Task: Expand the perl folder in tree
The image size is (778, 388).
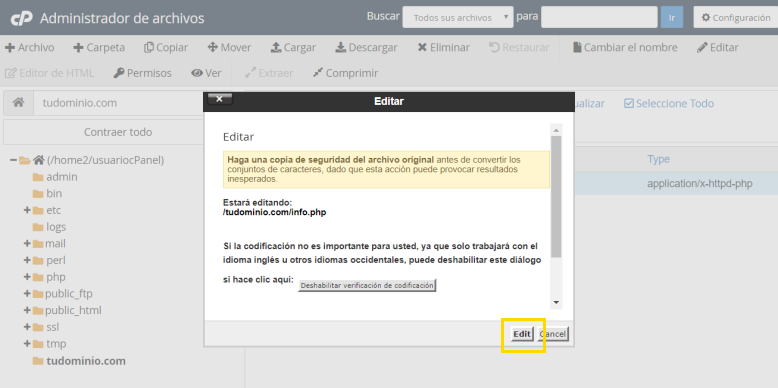Action: click(27, 260)
